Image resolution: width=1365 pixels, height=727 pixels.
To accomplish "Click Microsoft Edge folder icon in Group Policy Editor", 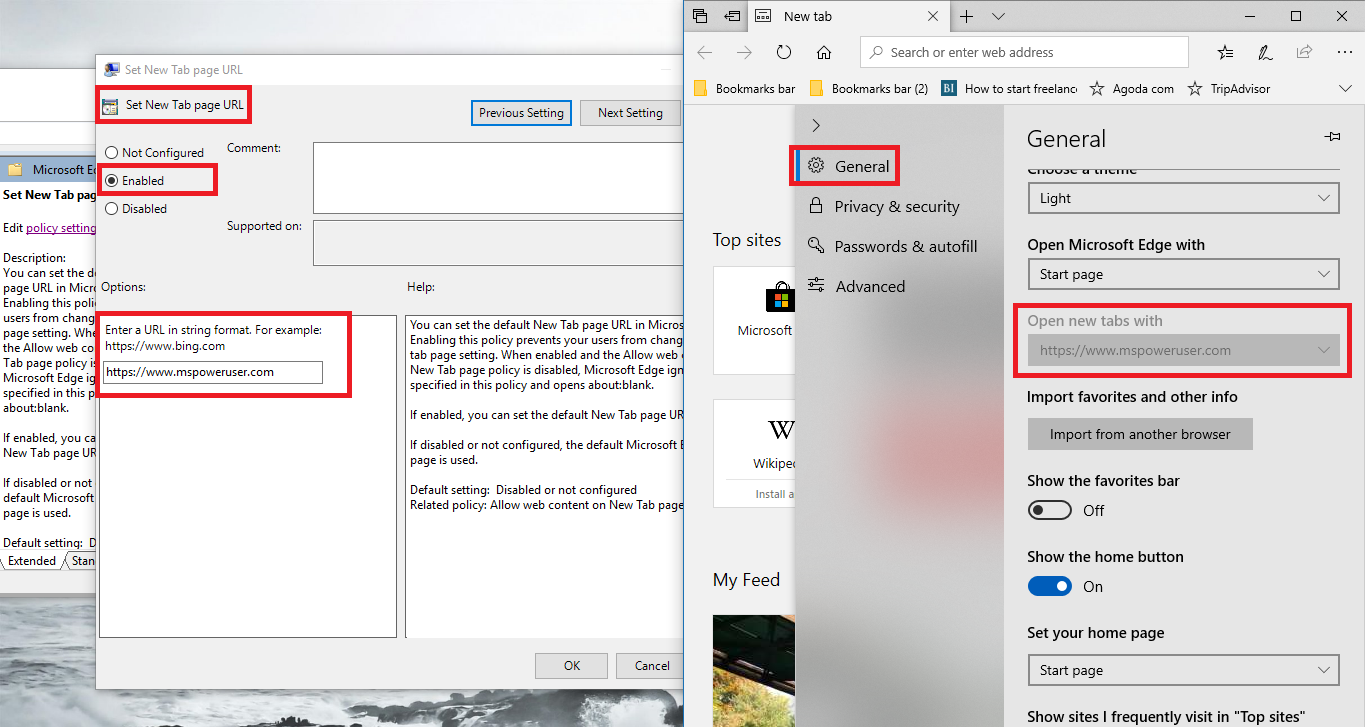I will click(x=15, y=170).
